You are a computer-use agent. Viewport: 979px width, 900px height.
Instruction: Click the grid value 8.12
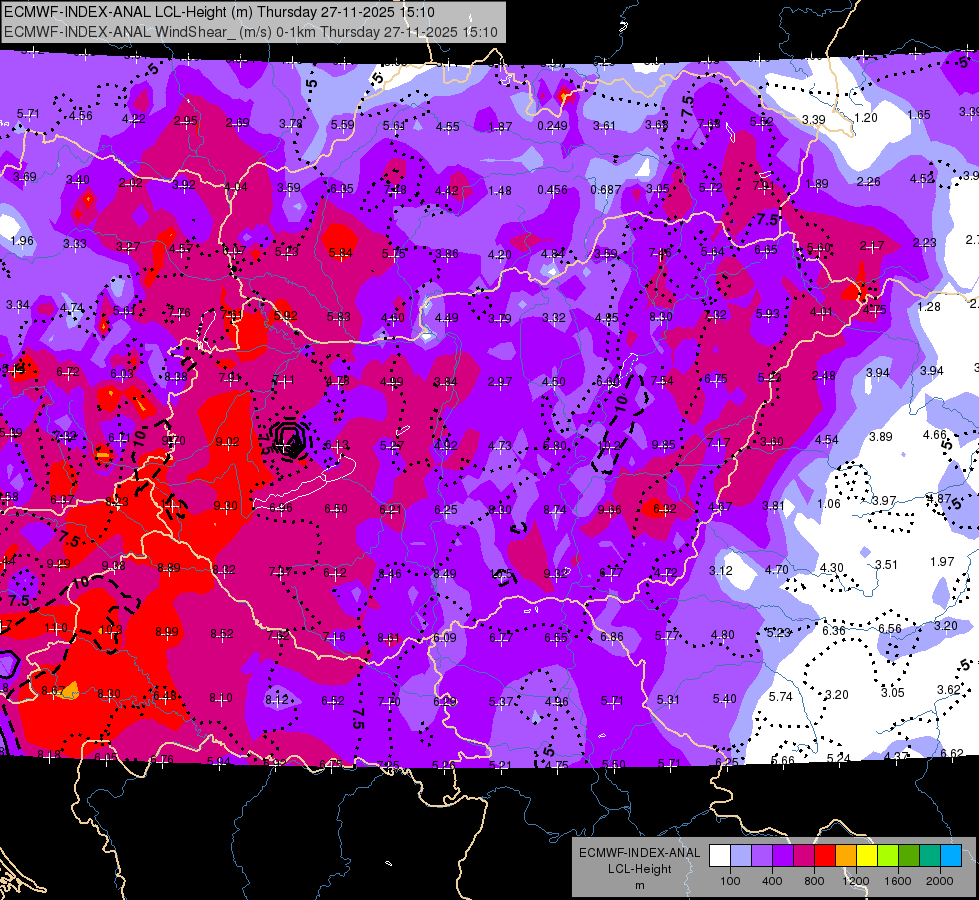pos(277,700)
